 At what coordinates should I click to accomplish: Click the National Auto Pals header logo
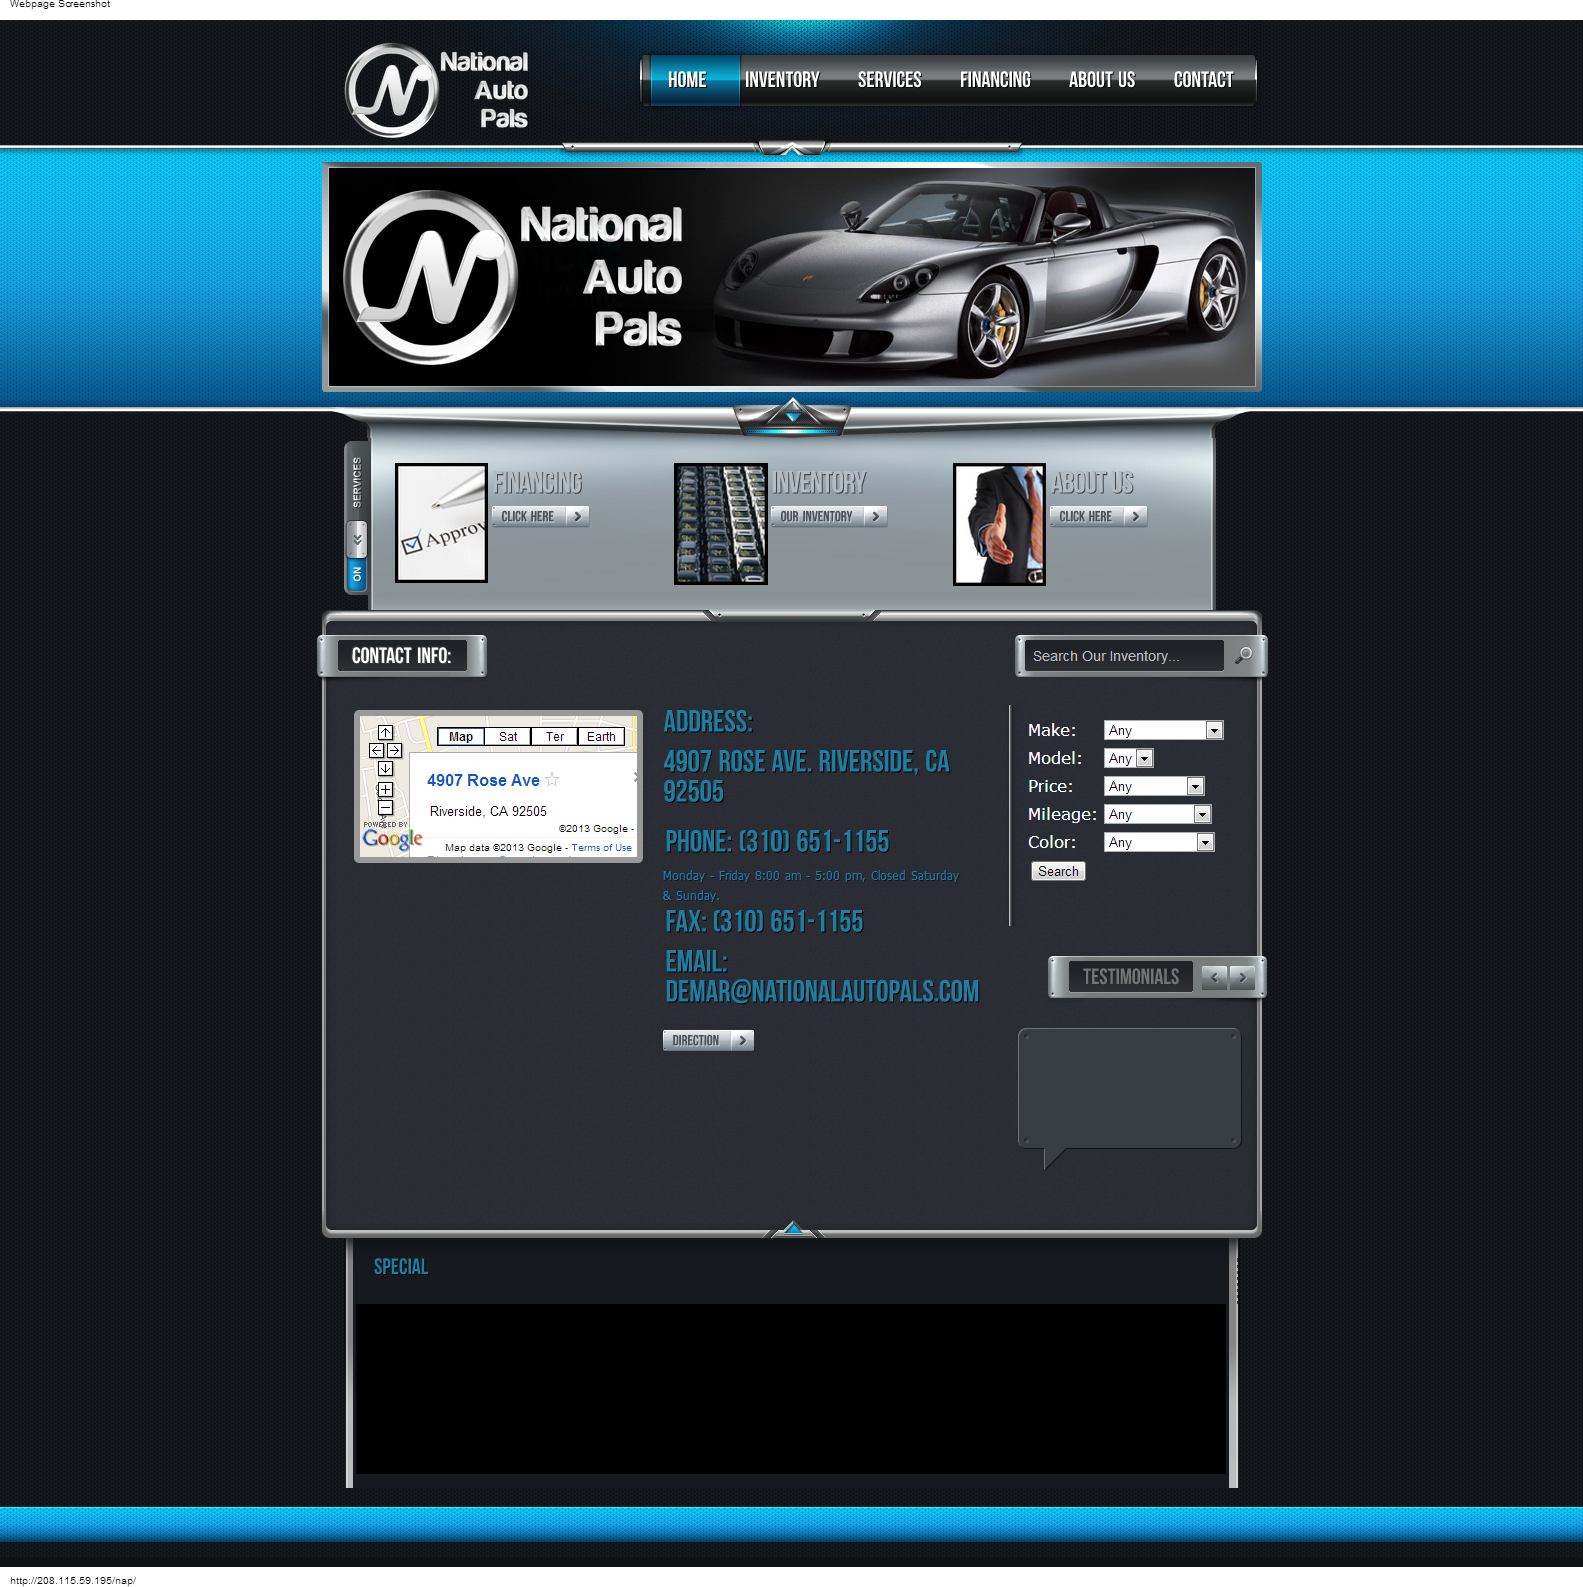(437, 90)
